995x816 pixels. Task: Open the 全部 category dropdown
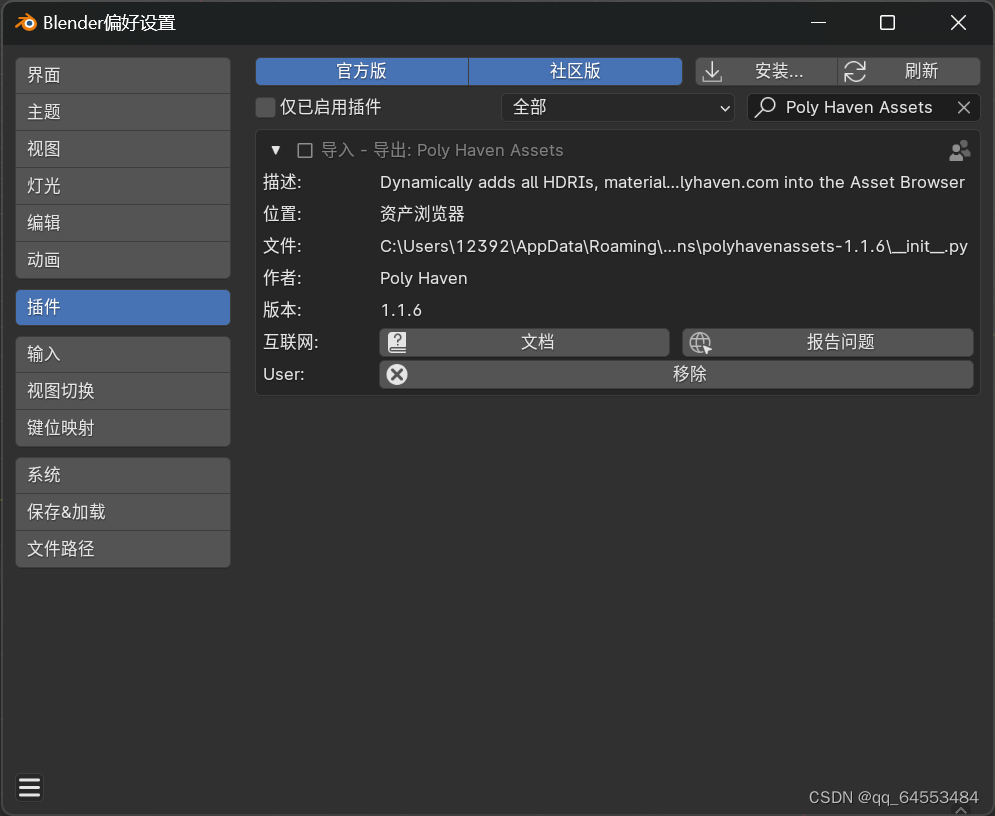click(618, 107)
